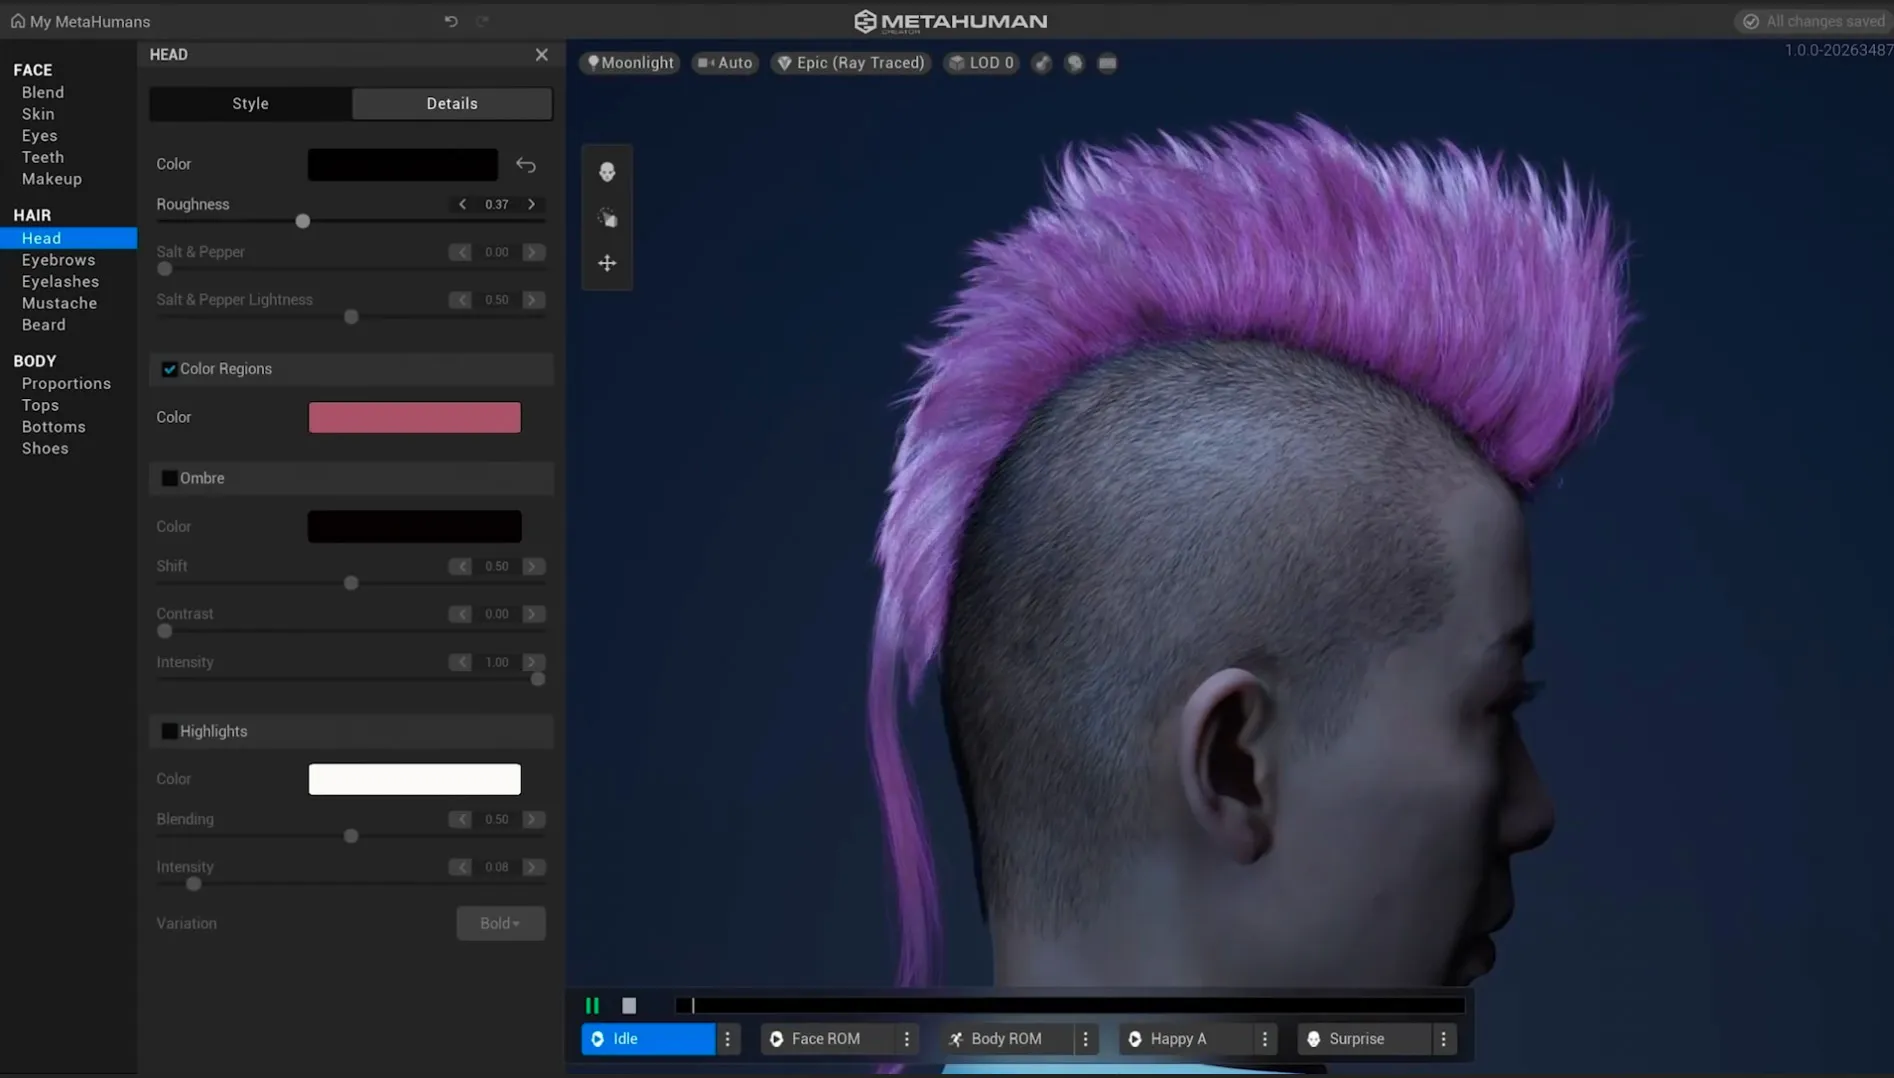The width and height of the screenshot is (1894, 1078).
Task: Click the undo arrow in top bar
Action: coord(451,21)
